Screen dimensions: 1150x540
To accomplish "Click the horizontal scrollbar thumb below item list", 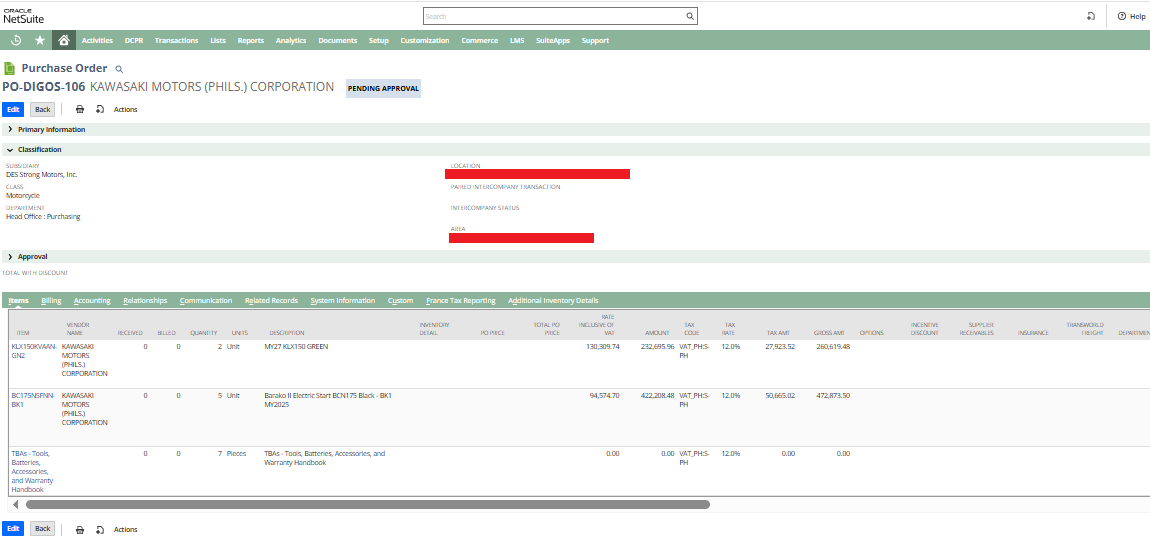I will tap(367, 505).
